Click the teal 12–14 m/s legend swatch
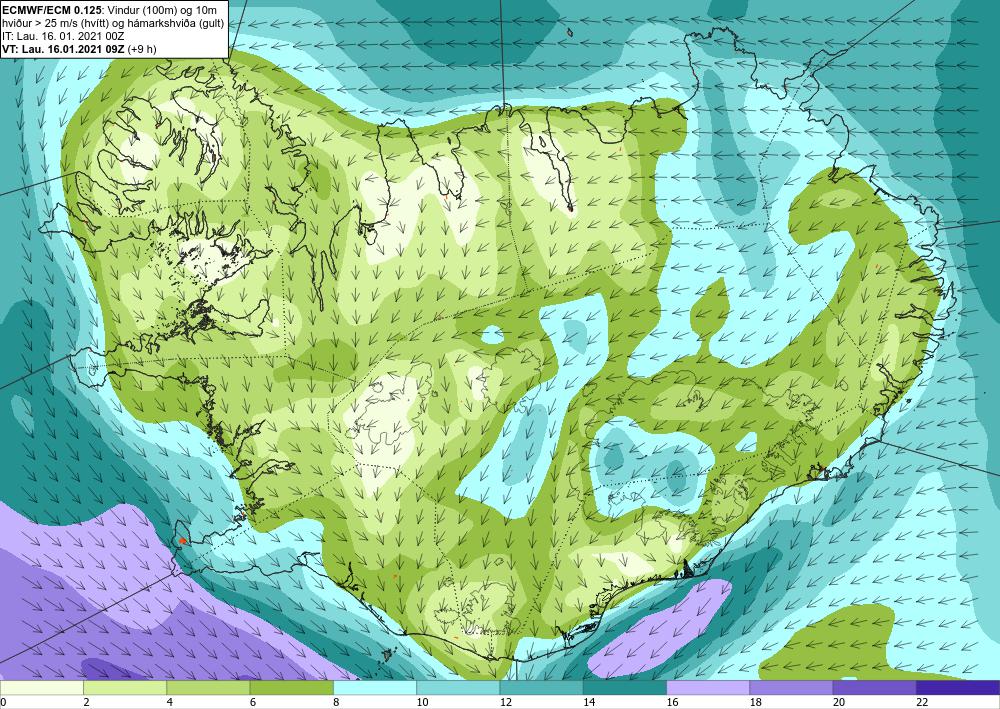The width and height of the screenshot is (1000, 709). coord(541,688)
